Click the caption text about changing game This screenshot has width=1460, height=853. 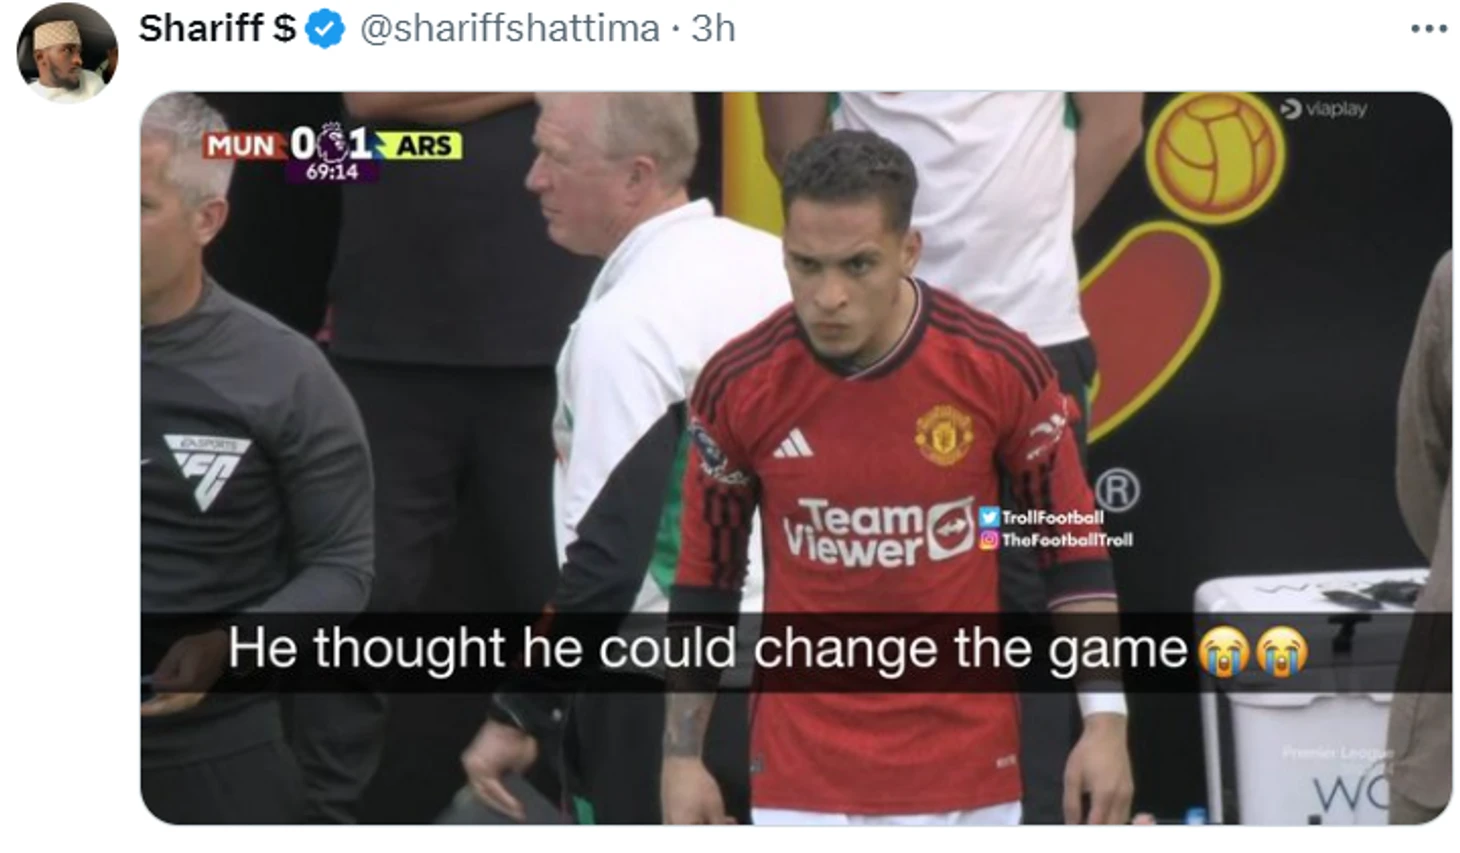pos(707,649)
